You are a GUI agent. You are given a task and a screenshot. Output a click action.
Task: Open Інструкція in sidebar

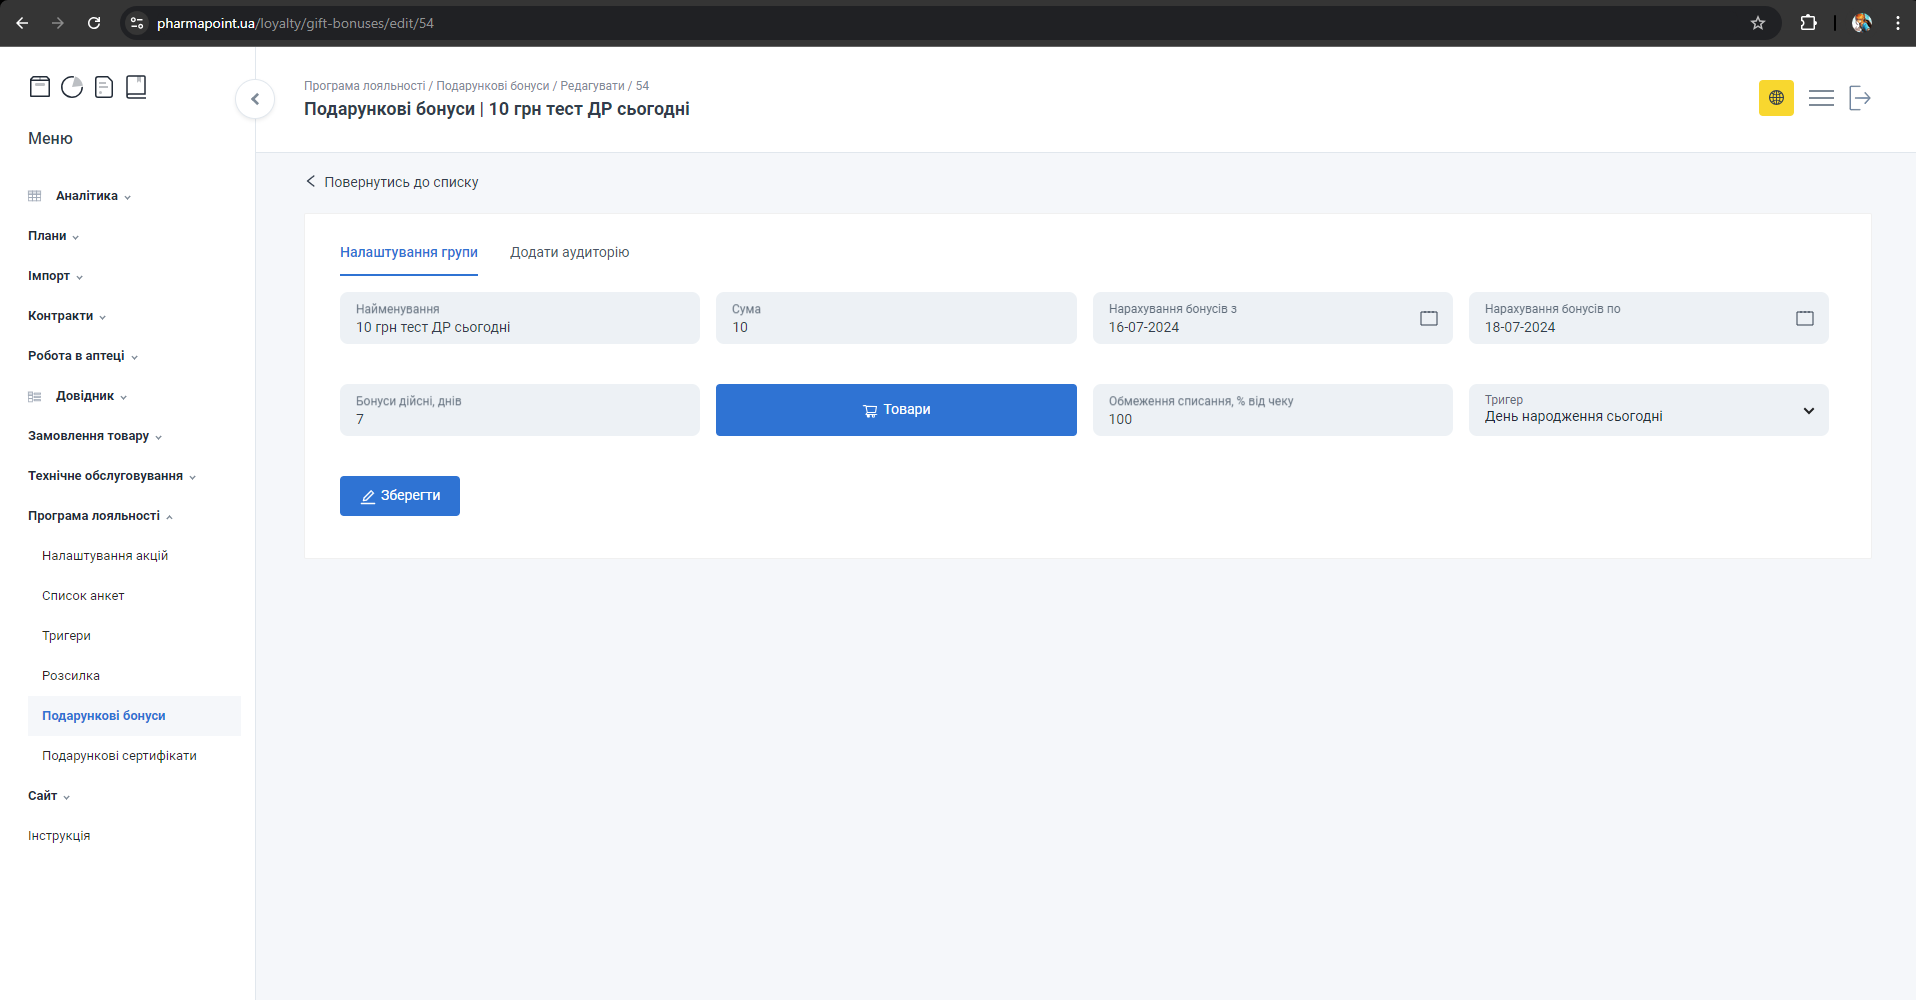pos(59,836)
